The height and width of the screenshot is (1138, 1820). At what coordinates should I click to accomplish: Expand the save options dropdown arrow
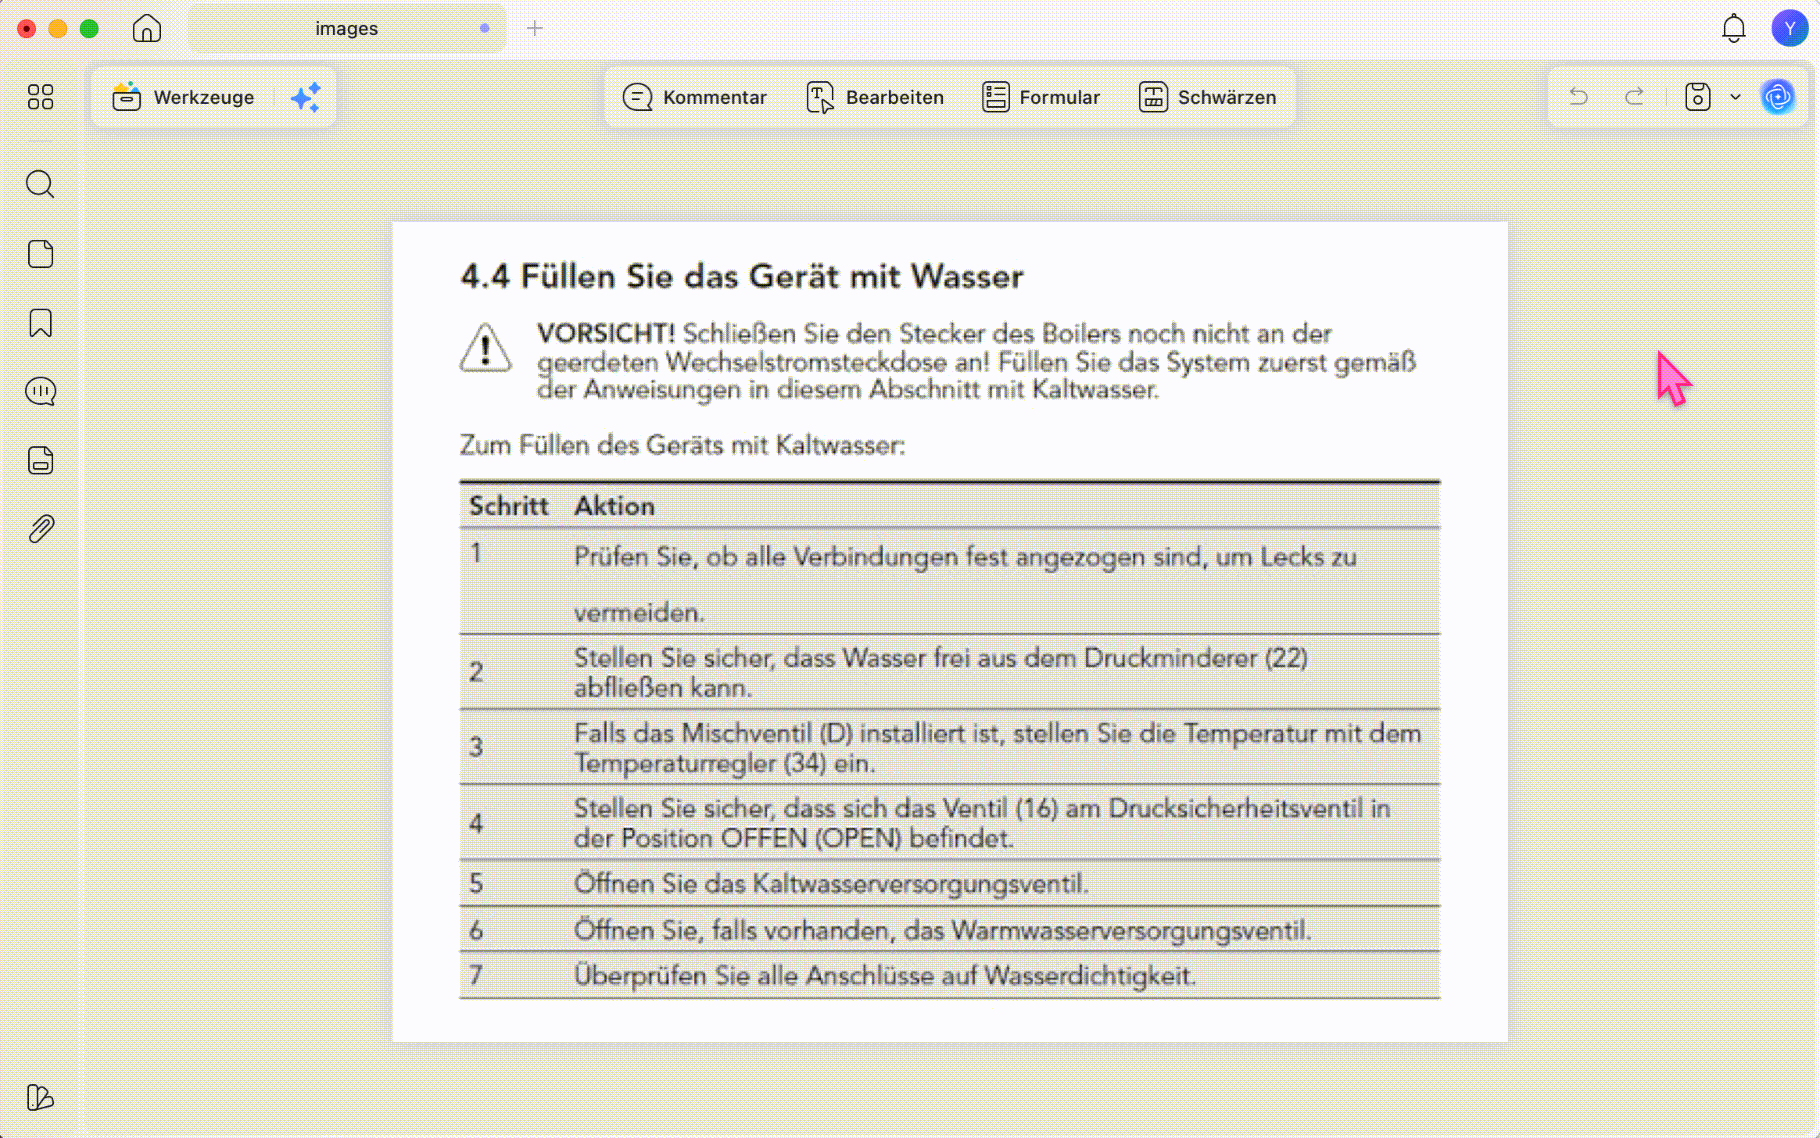tap(1735, 97)
